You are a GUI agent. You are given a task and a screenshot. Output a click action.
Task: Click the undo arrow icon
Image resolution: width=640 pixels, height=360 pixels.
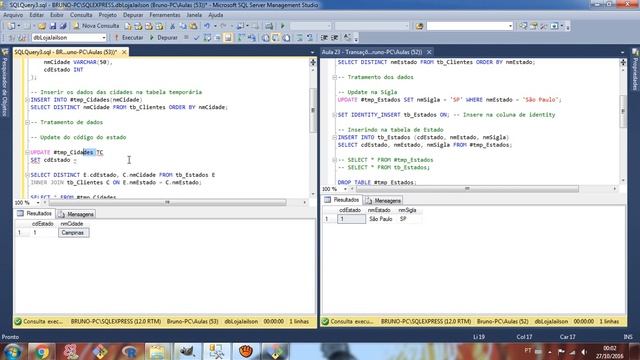(x=207, y=26)
